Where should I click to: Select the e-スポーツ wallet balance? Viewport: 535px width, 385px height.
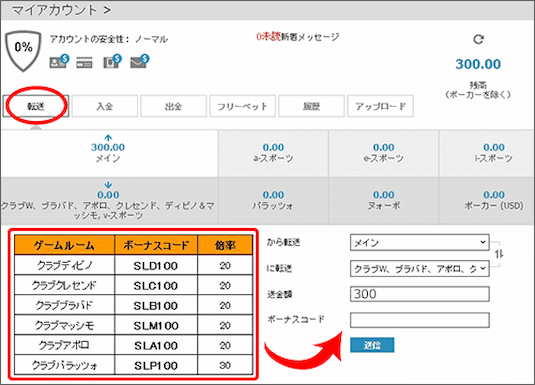click(x=384, y=153)
